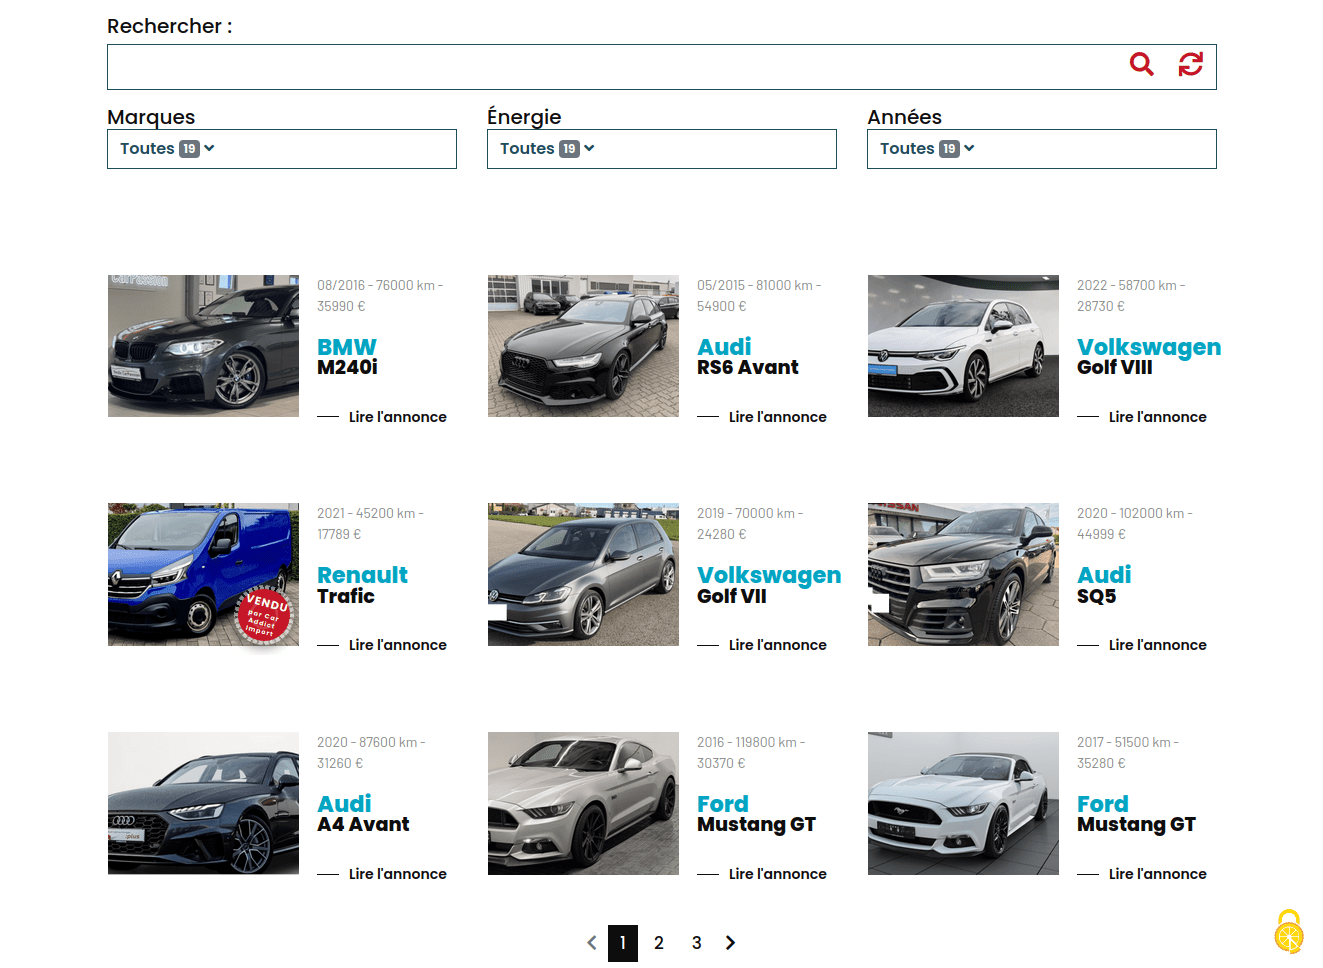Select page 3 in pagination
Viewport: 1323px width, 968px height.
696,943
